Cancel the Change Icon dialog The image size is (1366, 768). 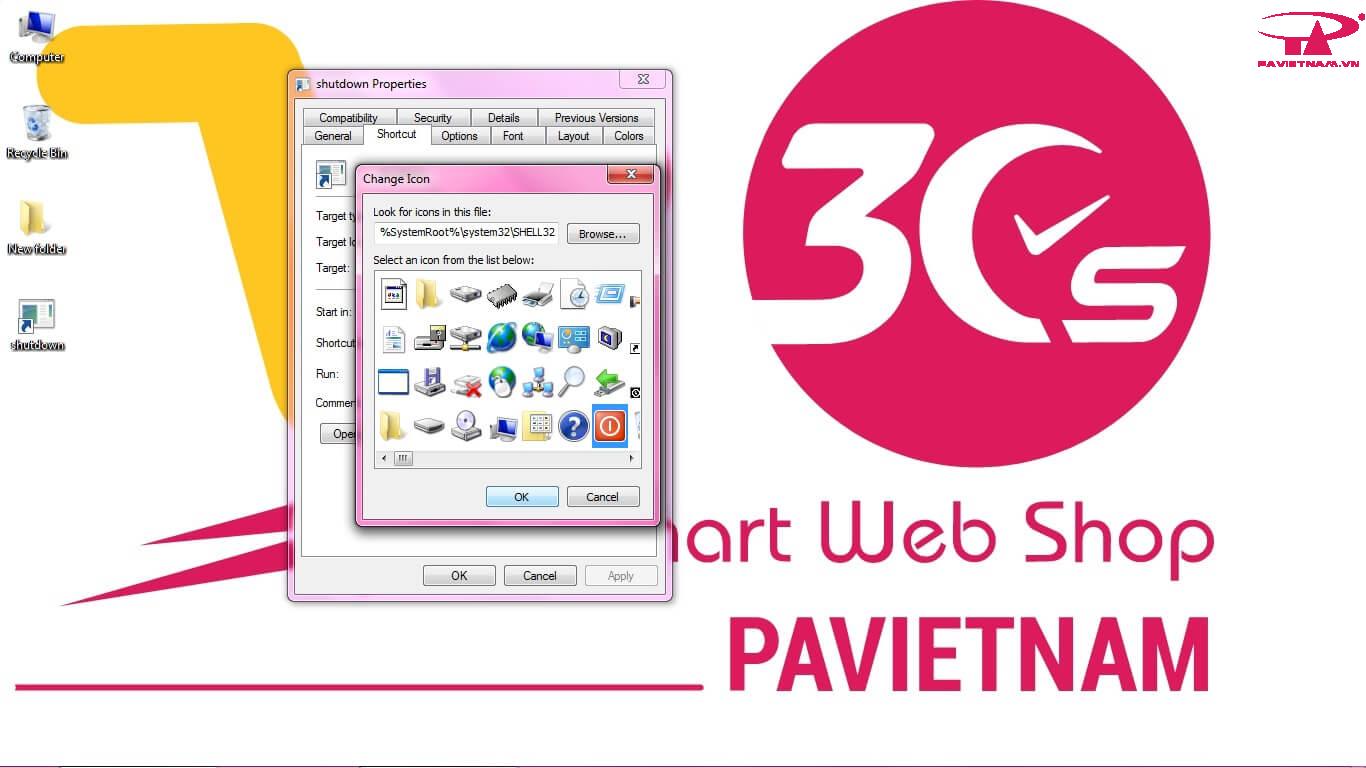coord(602,497)
